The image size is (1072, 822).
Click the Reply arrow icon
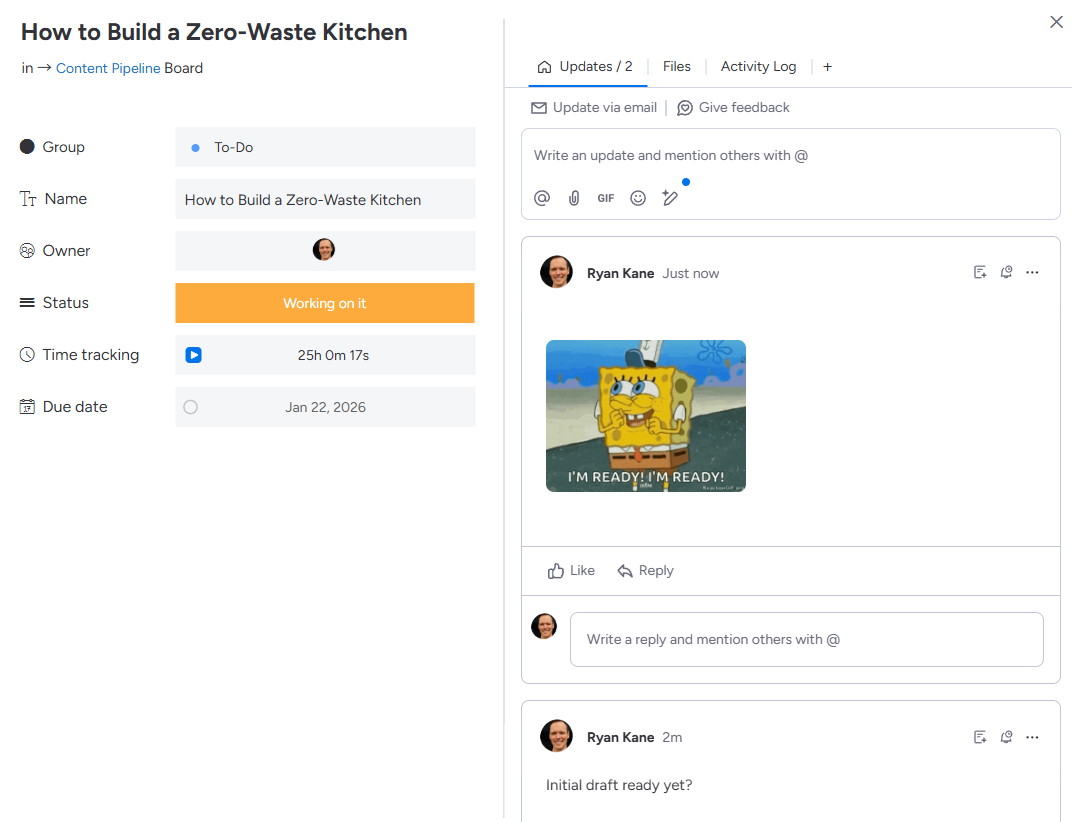pos(625,571)
